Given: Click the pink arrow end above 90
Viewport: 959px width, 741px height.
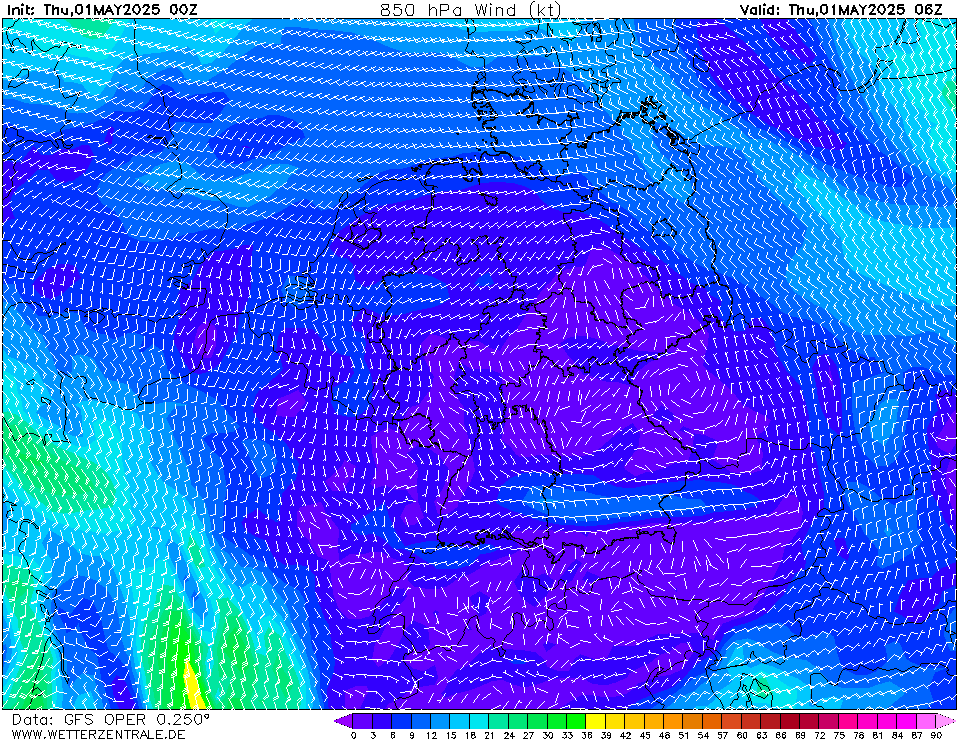Looking at the screenshot, I should 946,721.
